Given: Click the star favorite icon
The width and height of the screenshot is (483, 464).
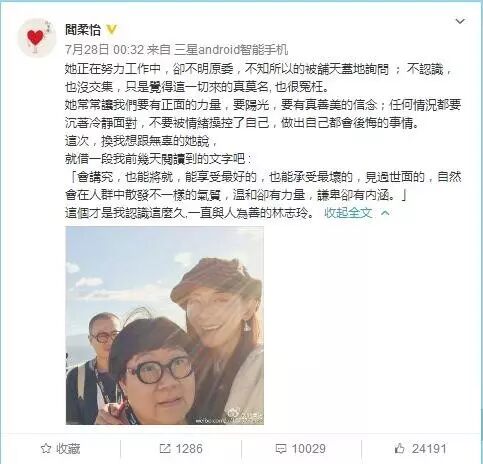Looking at the screenshot, I should pos(46,449).
